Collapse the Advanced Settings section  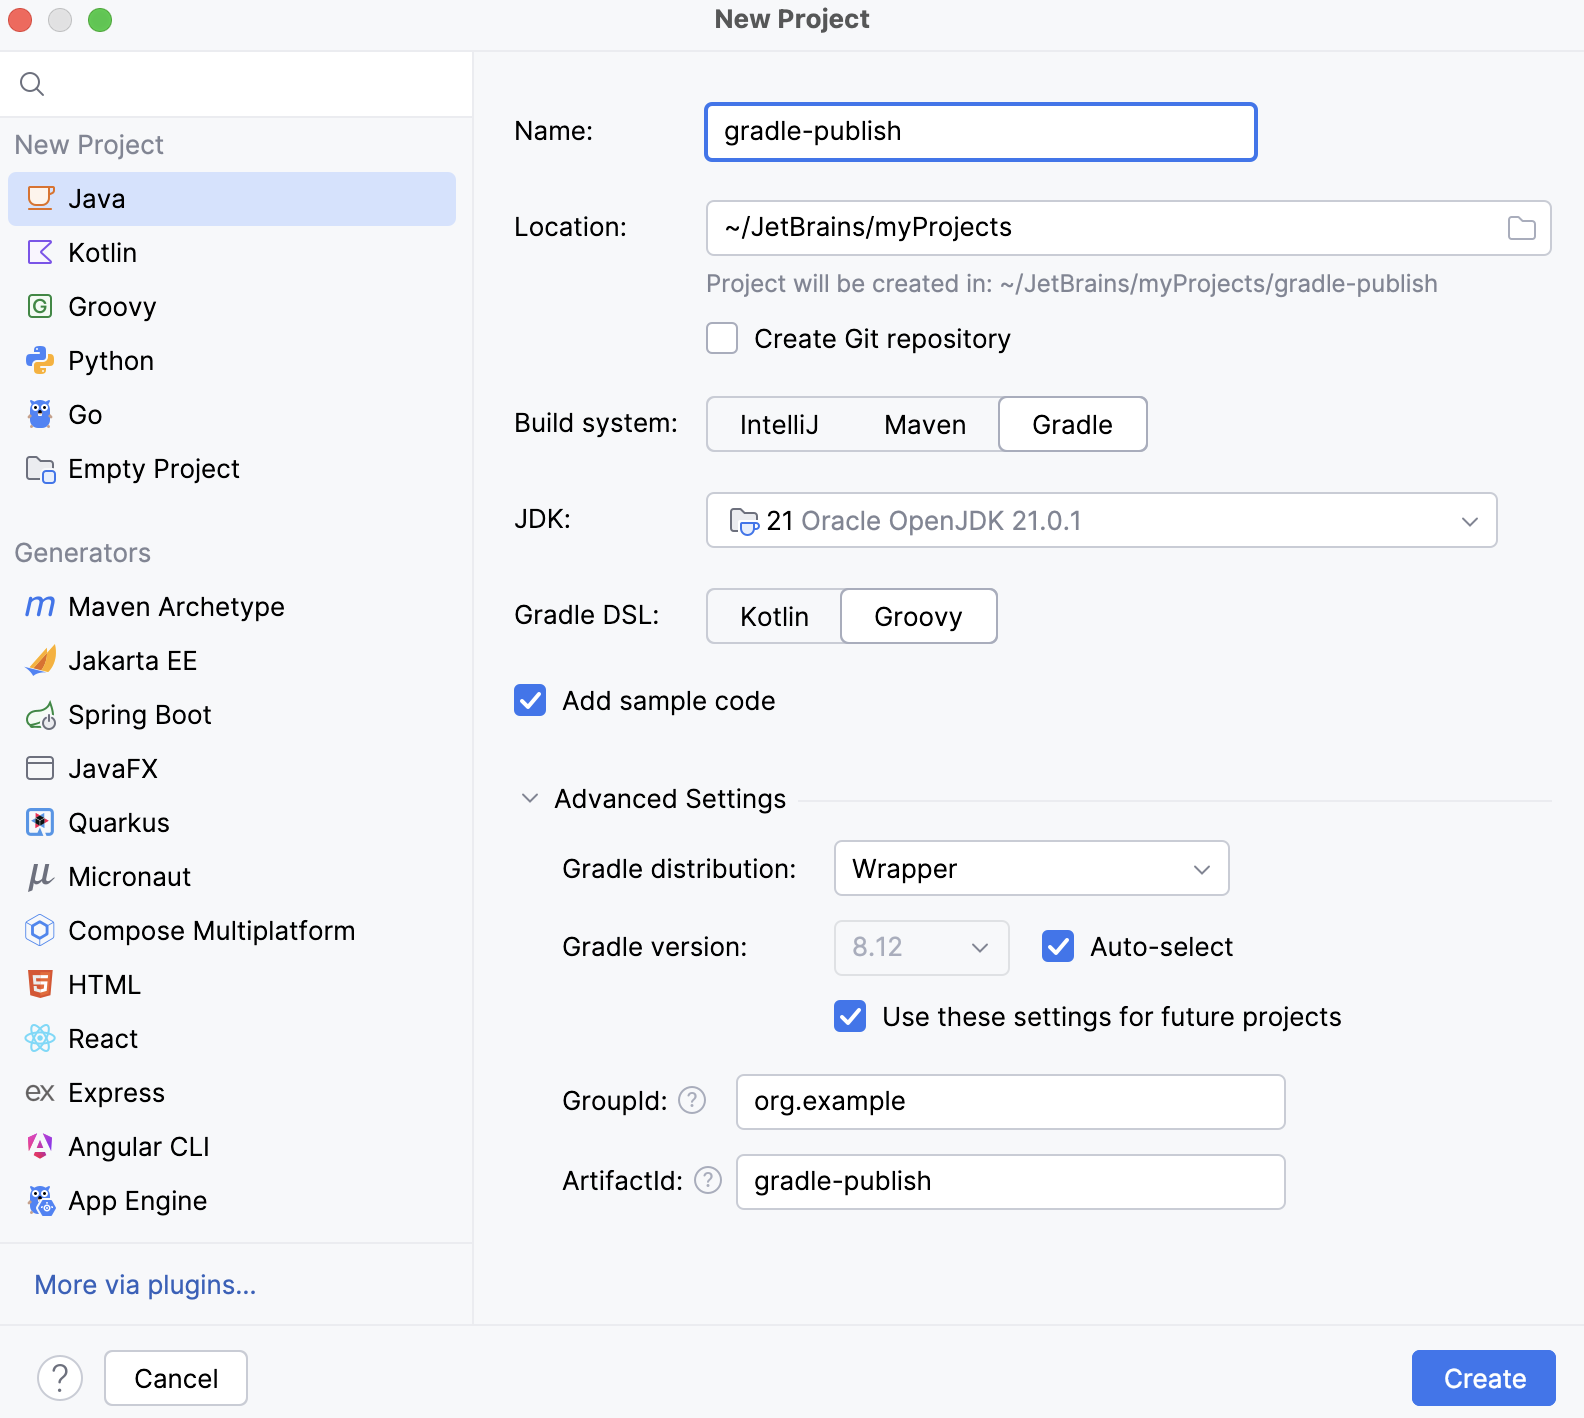tap(530, 798)
